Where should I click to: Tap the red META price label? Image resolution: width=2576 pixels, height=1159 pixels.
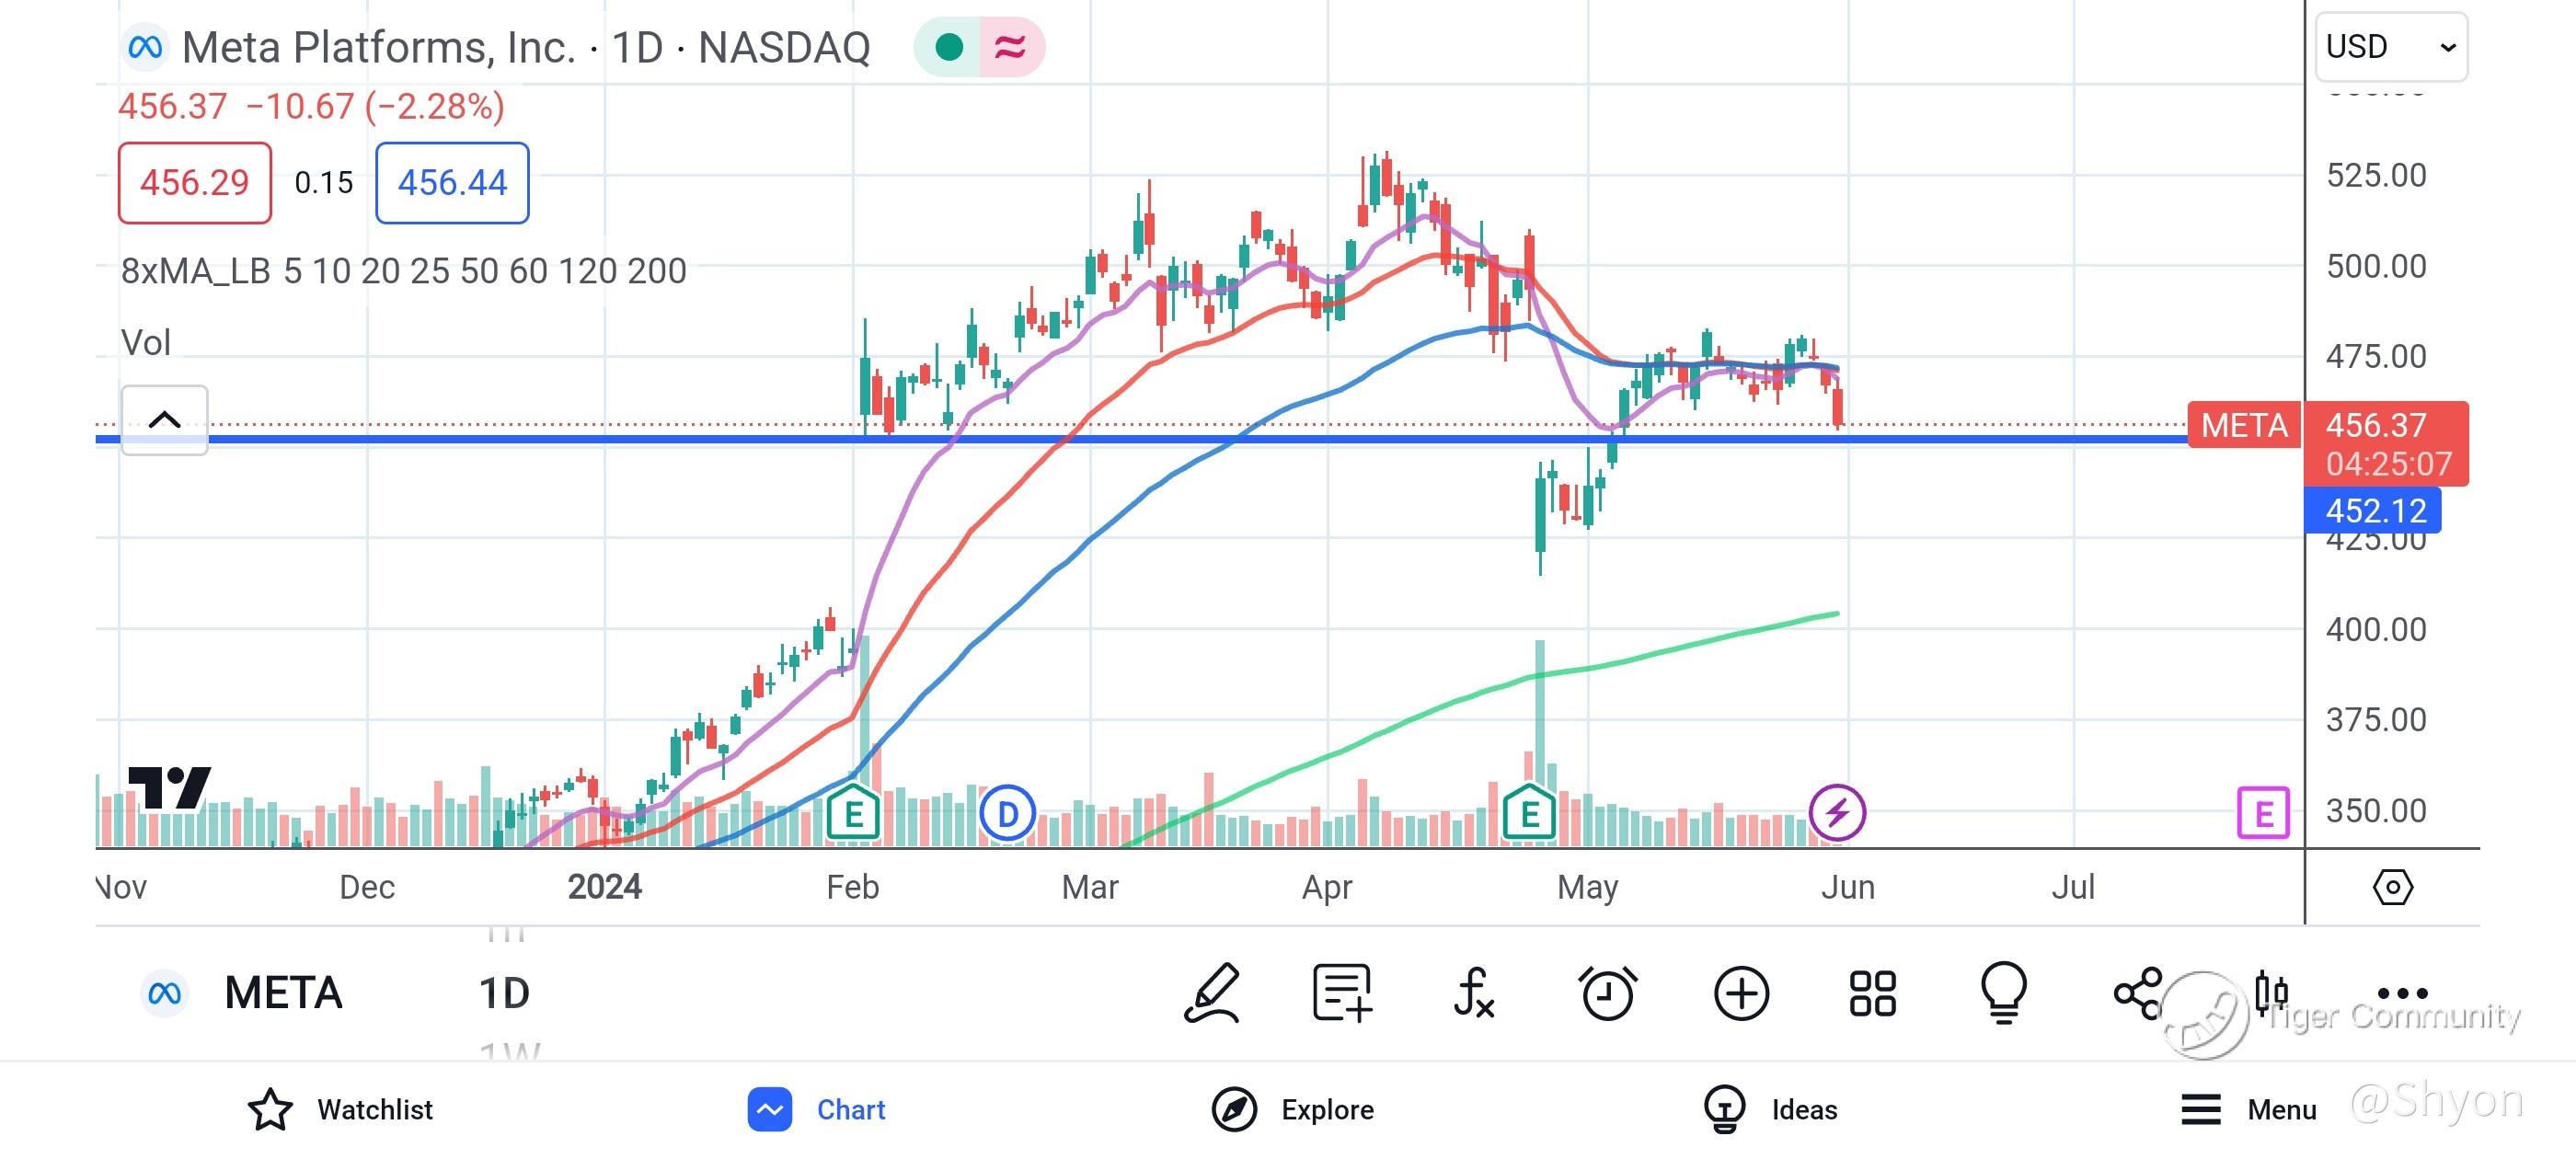pos(2245,425)
